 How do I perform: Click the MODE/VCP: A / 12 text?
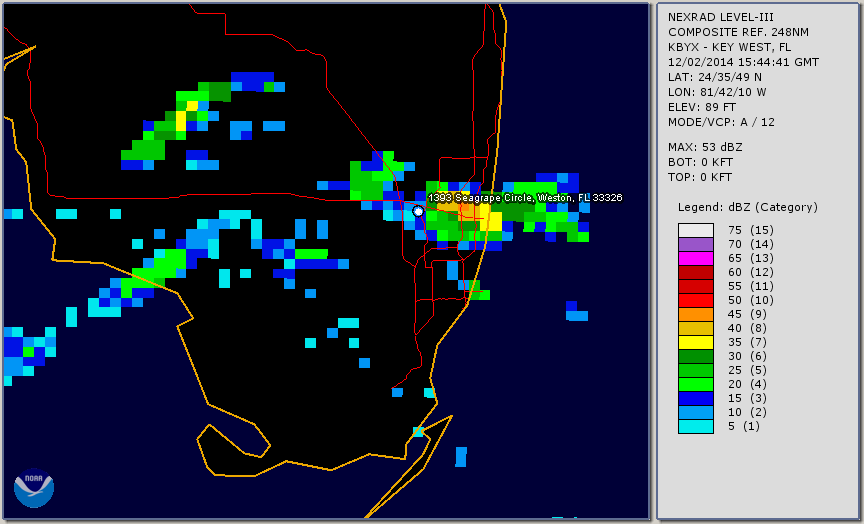point(721,122)
